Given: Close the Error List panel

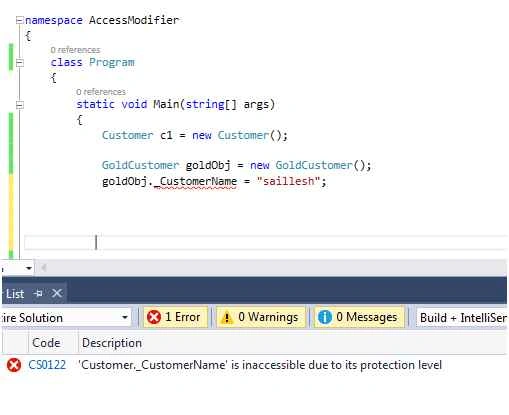Looking at the screenshot, I should [x=57, y=293].
